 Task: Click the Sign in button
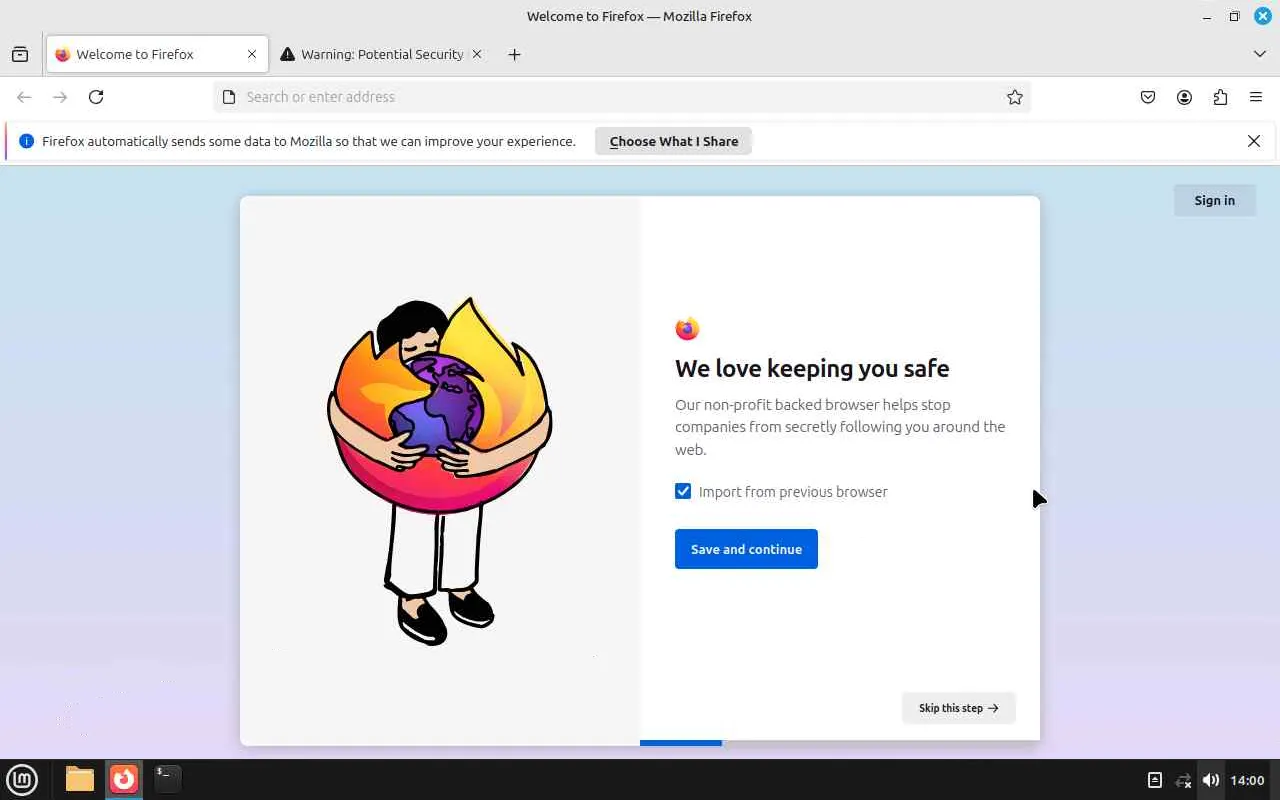(1214, 200)
